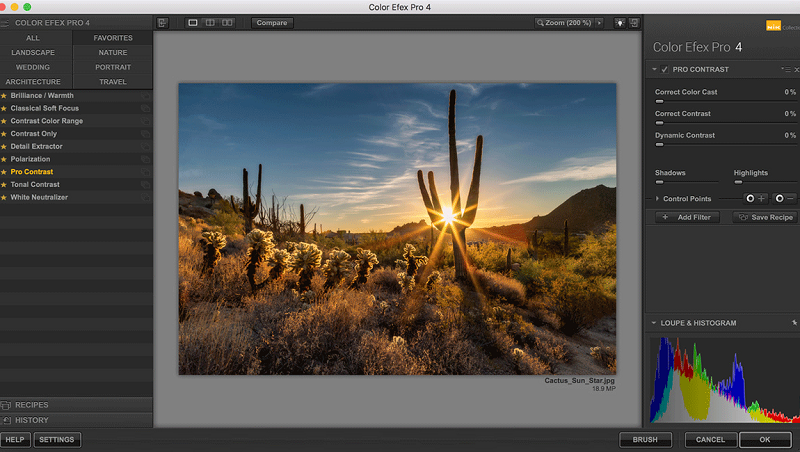
Task: Click the lightbulb background color icon
Action: (x=619, y=22)
